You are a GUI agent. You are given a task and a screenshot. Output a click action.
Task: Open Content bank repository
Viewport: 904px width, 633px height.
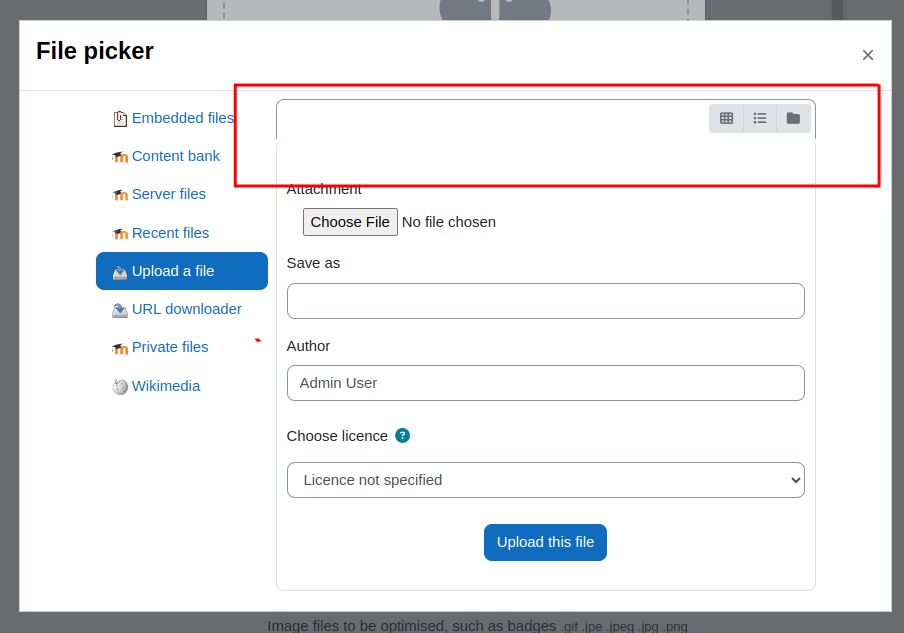(176, 156)
